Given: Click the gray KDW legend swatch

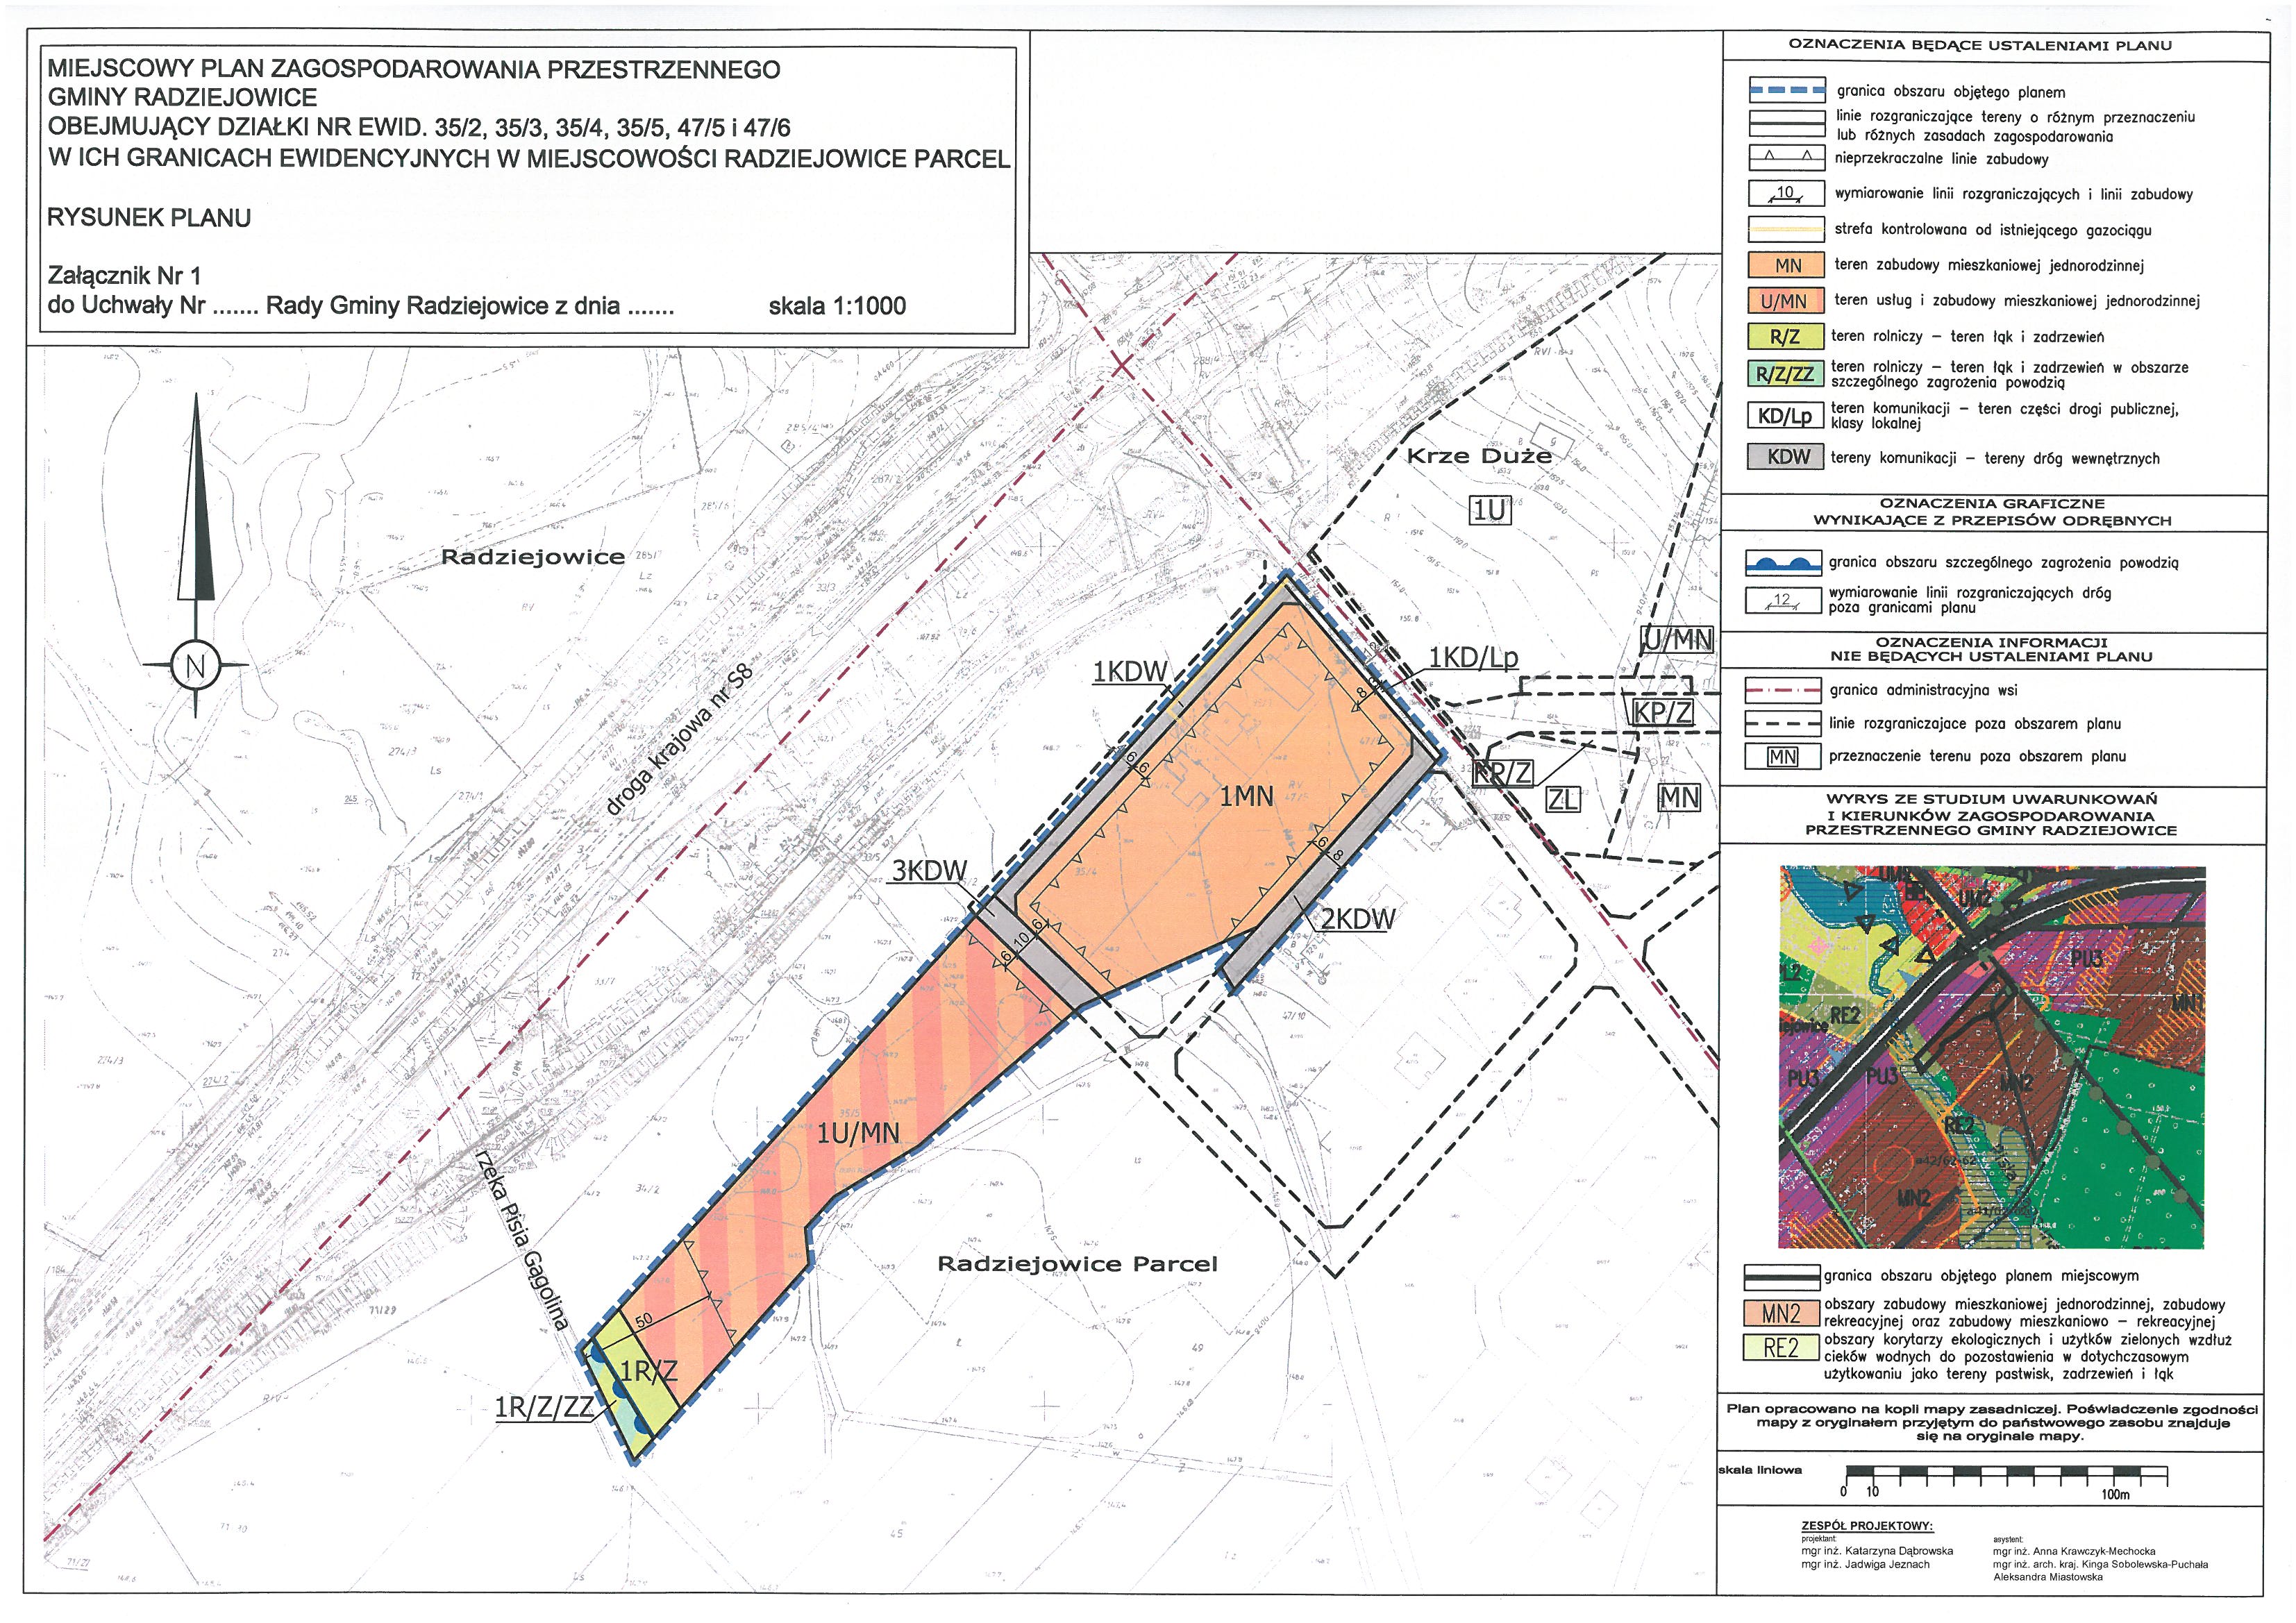Looking at the screenshot, I should coord(1784,457).
